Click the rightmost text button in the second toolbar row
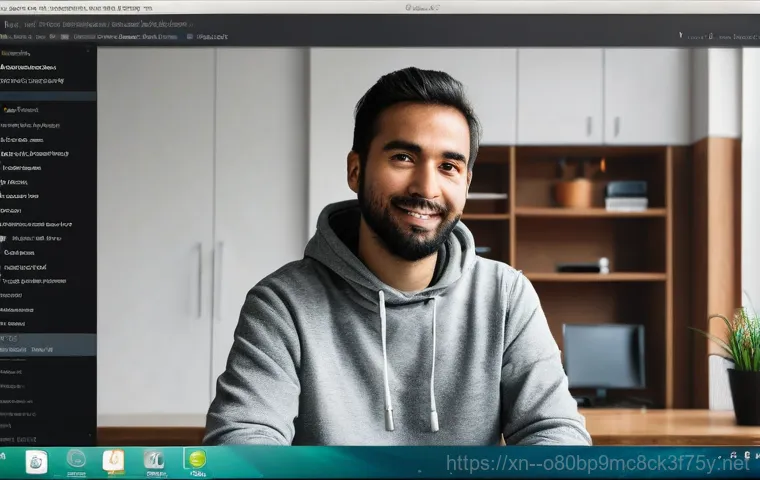Viewport: 760px width, 480px height. click(212, 37)
